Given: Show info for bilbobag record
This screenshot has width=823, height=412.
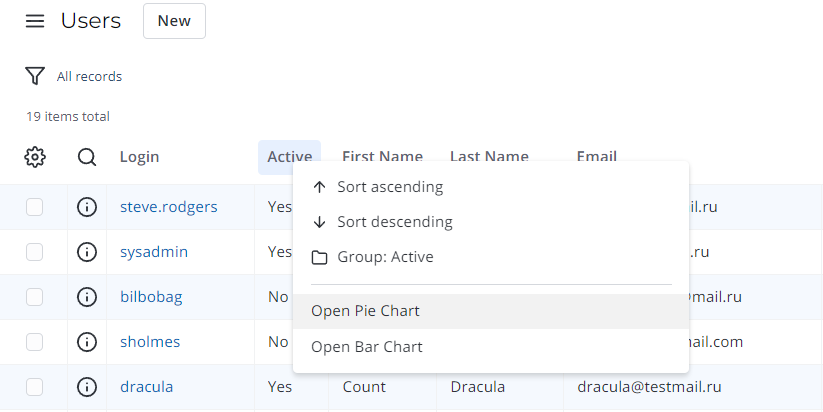Looking at the screenshot, I should pyautogui.click(x=87, y=297).
